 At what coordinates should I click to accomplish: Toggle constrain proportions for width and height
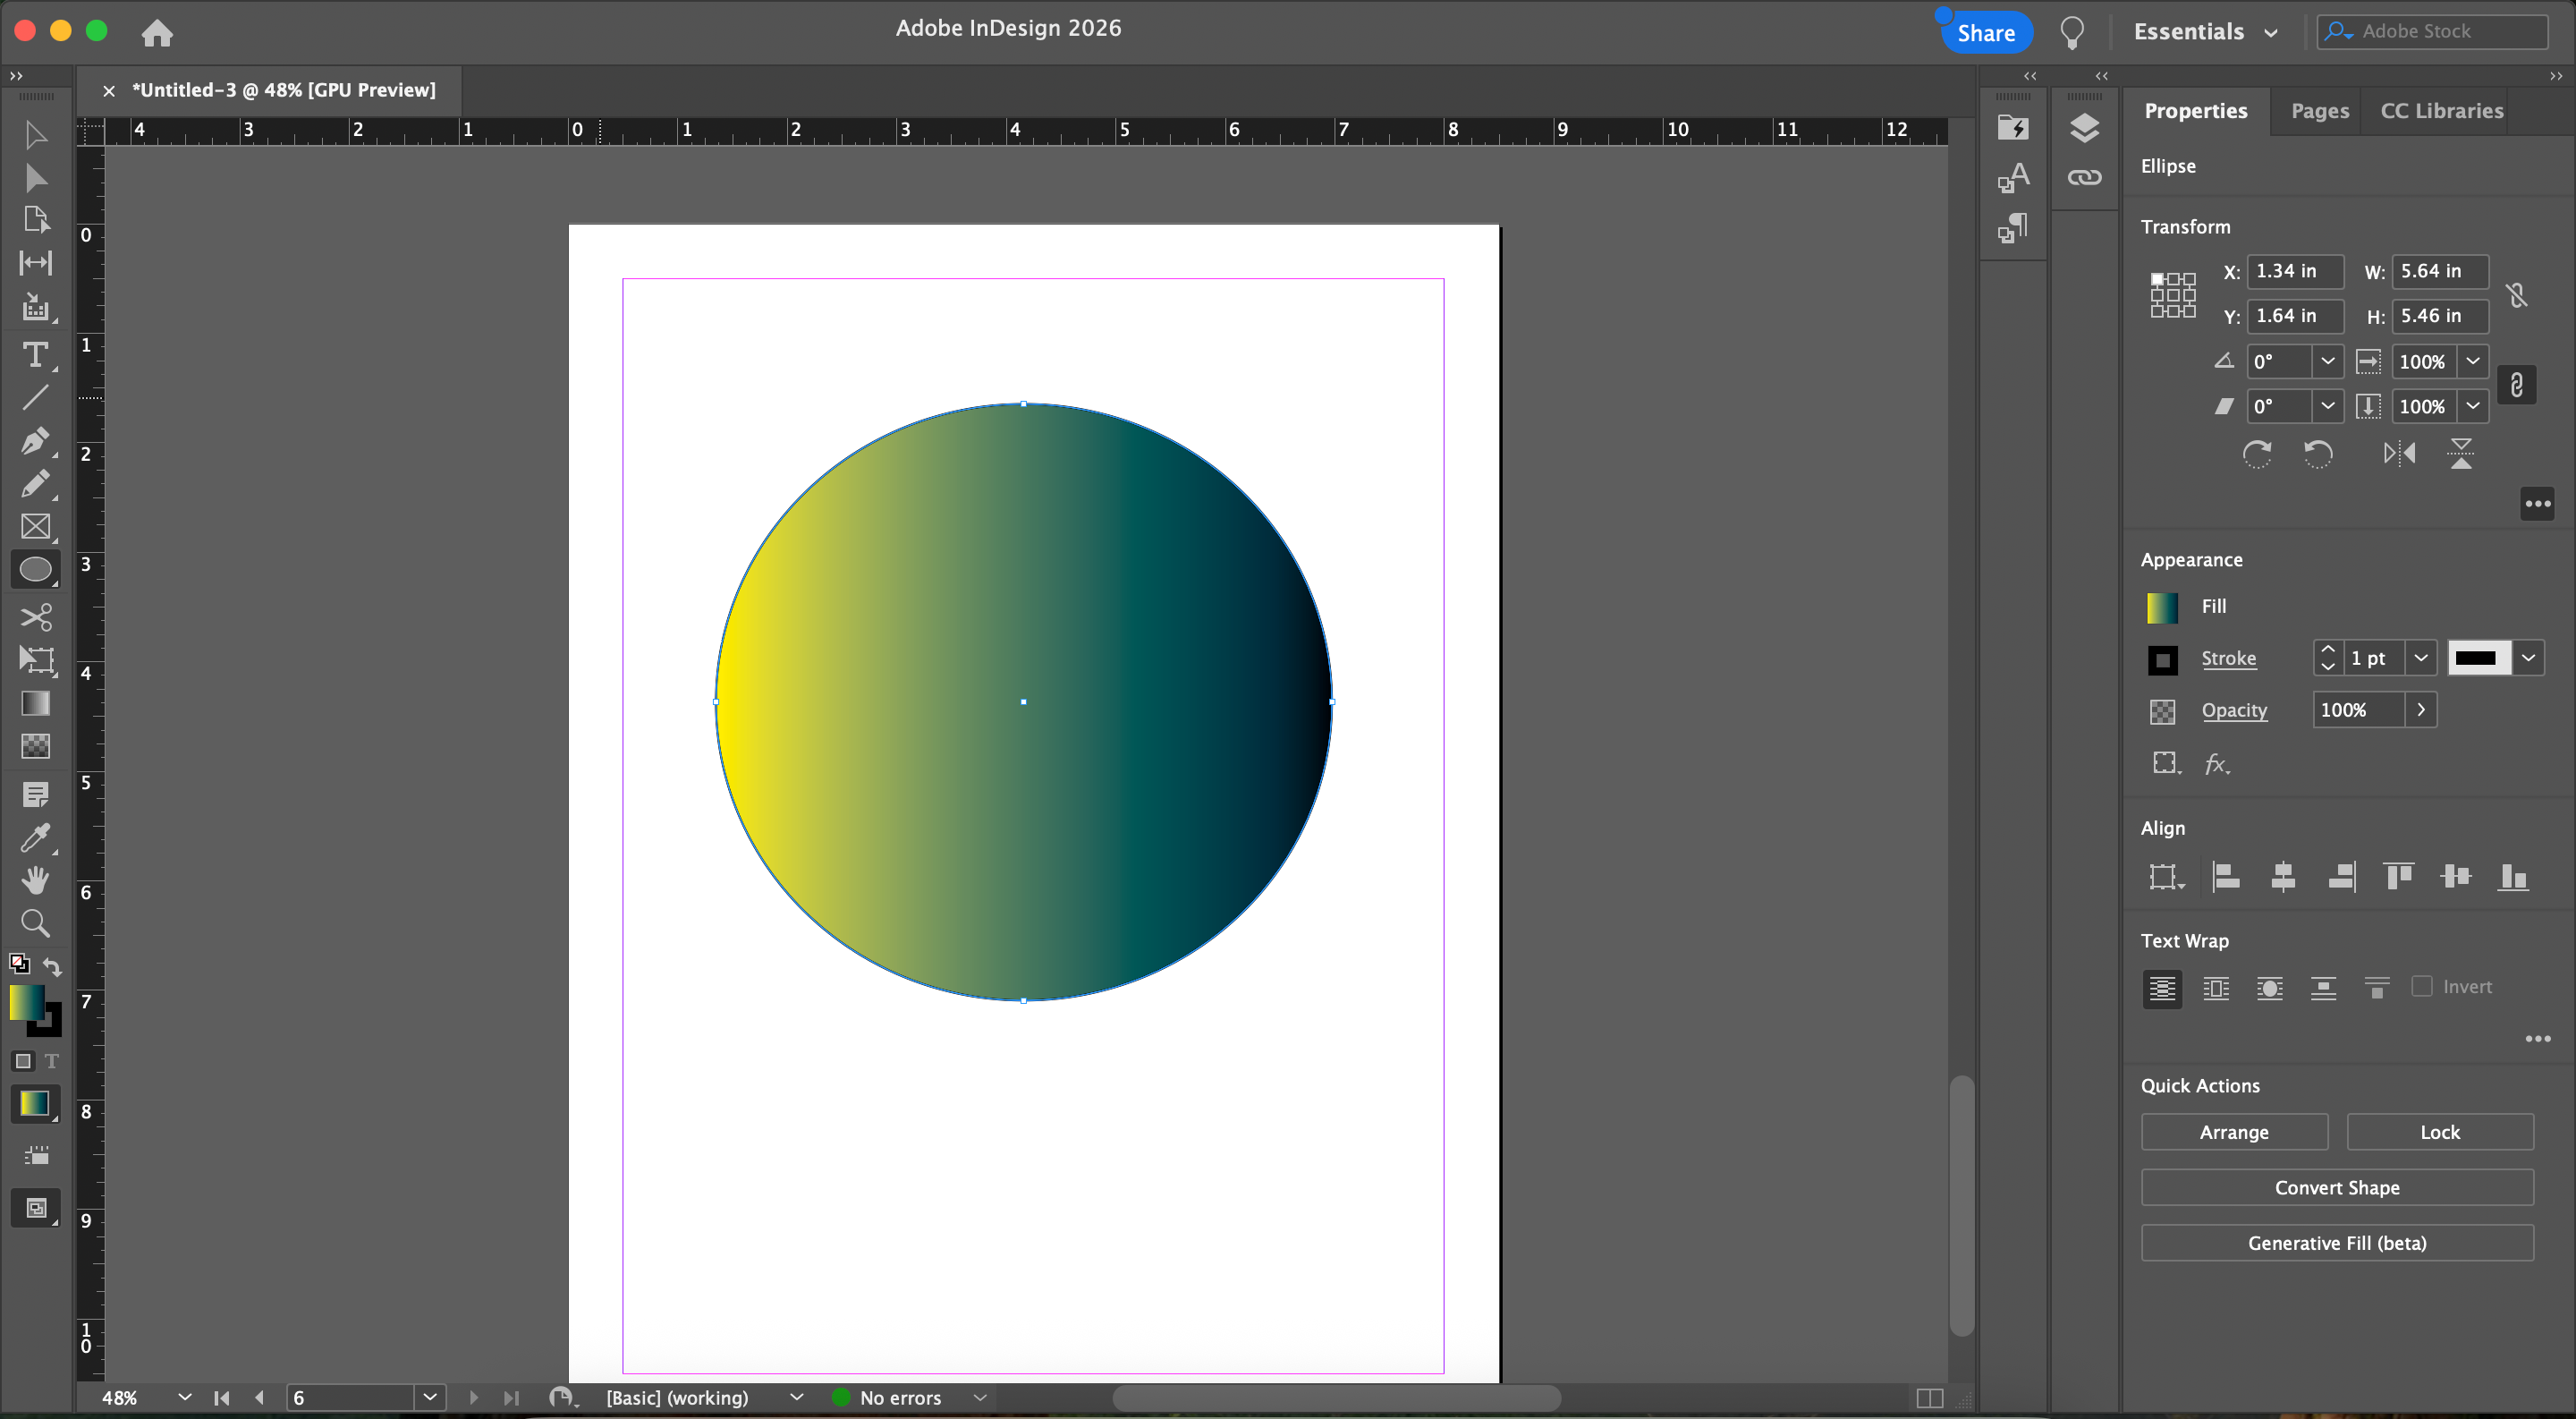click(x=2516, y=294)
